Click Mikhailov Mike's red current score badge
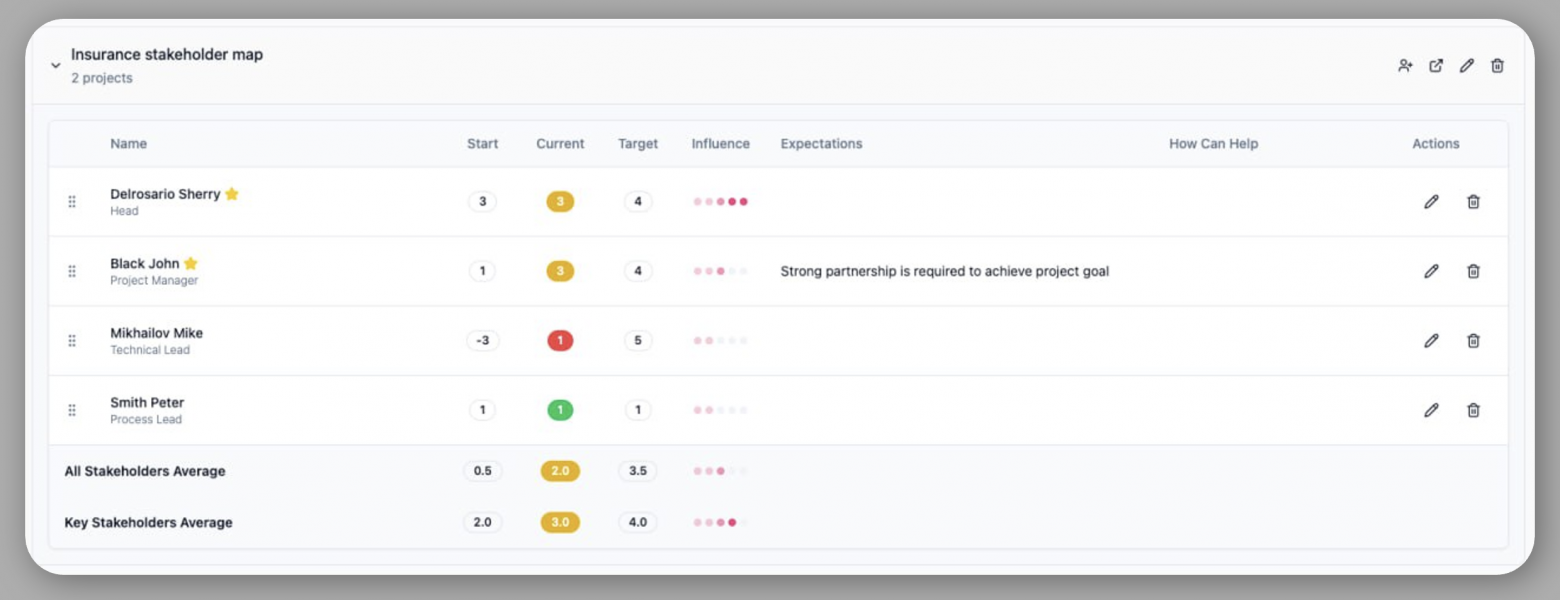Viewport: 1560px width, 600px height. 560,341
